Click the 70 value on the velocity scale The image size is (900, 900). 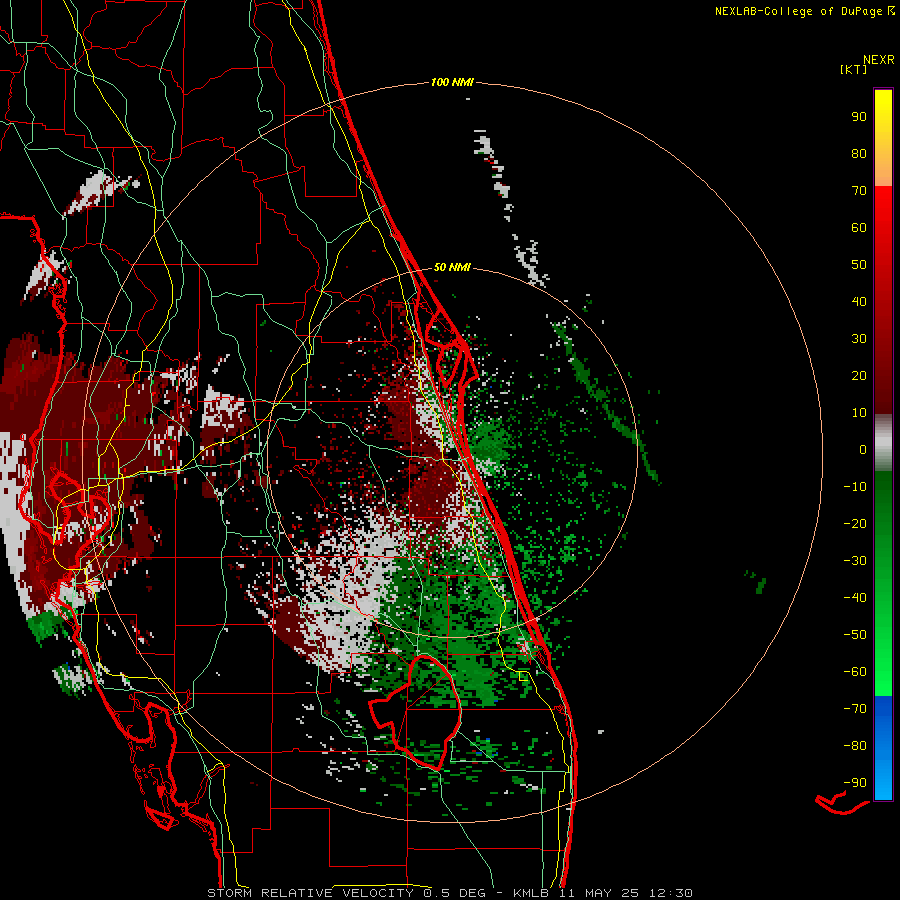(859, 191)
